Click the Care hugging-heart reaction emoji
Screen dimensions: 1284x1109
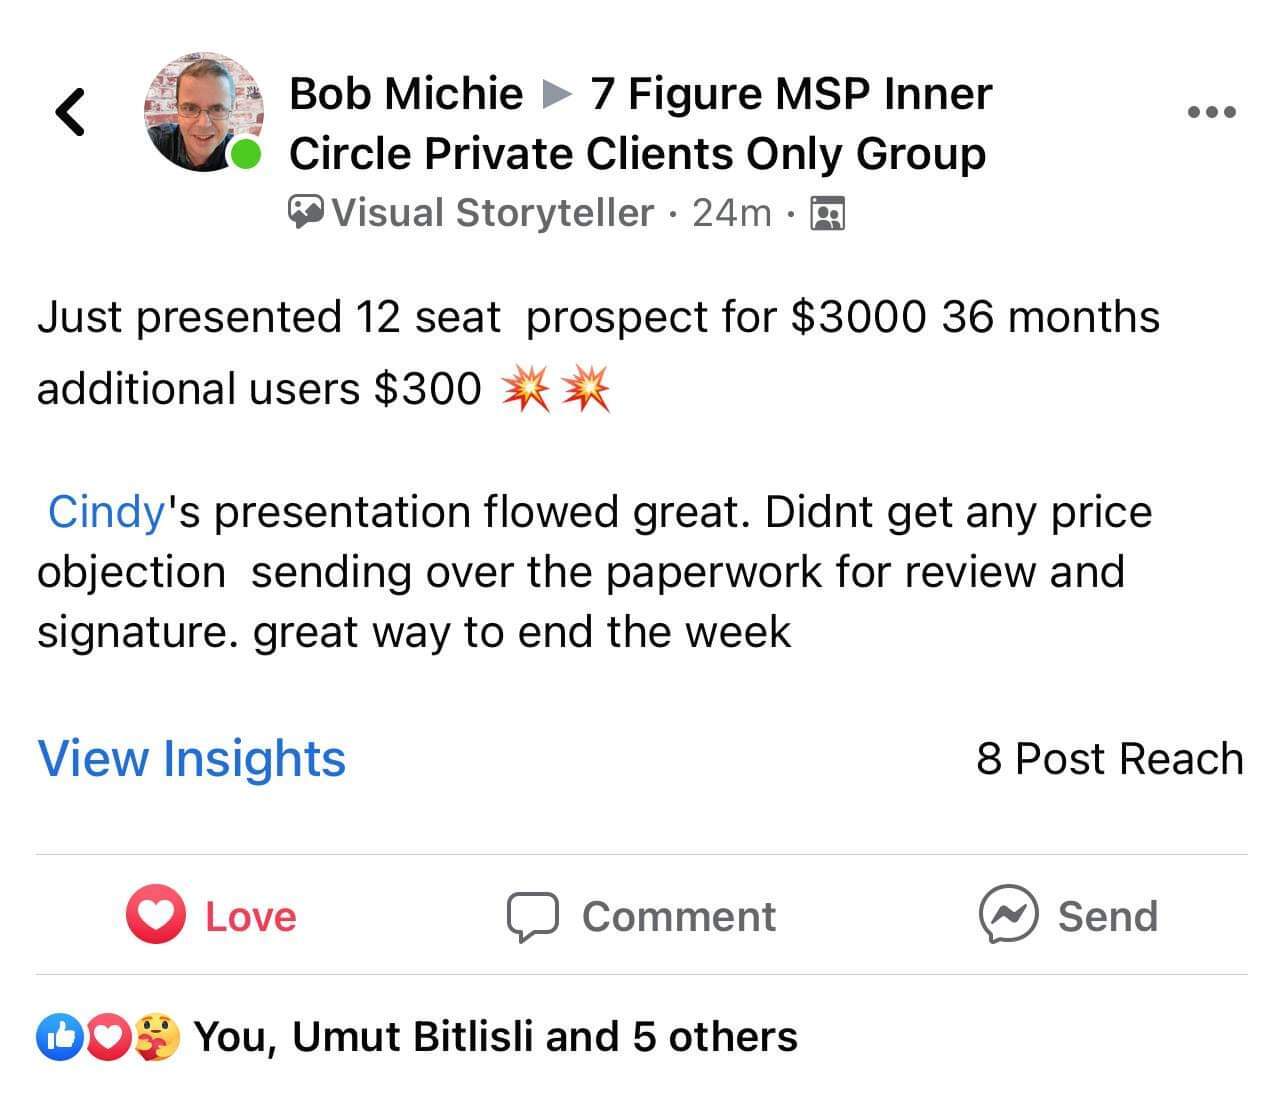point(158,1037)
